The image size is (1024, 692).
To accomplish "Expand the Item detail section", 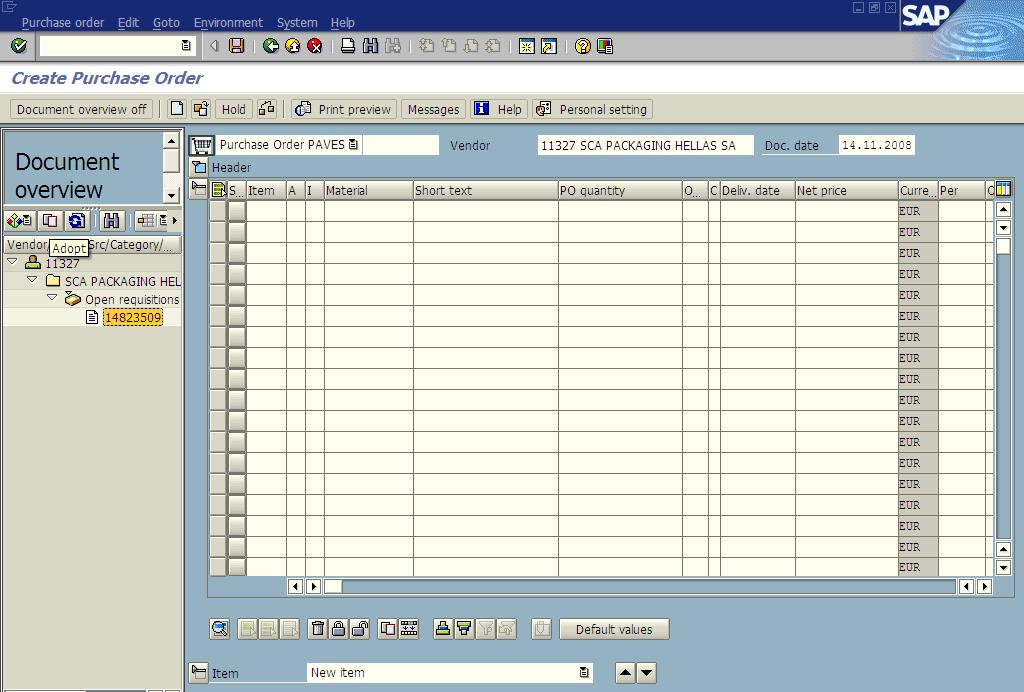I will click(x=199, y=672).
